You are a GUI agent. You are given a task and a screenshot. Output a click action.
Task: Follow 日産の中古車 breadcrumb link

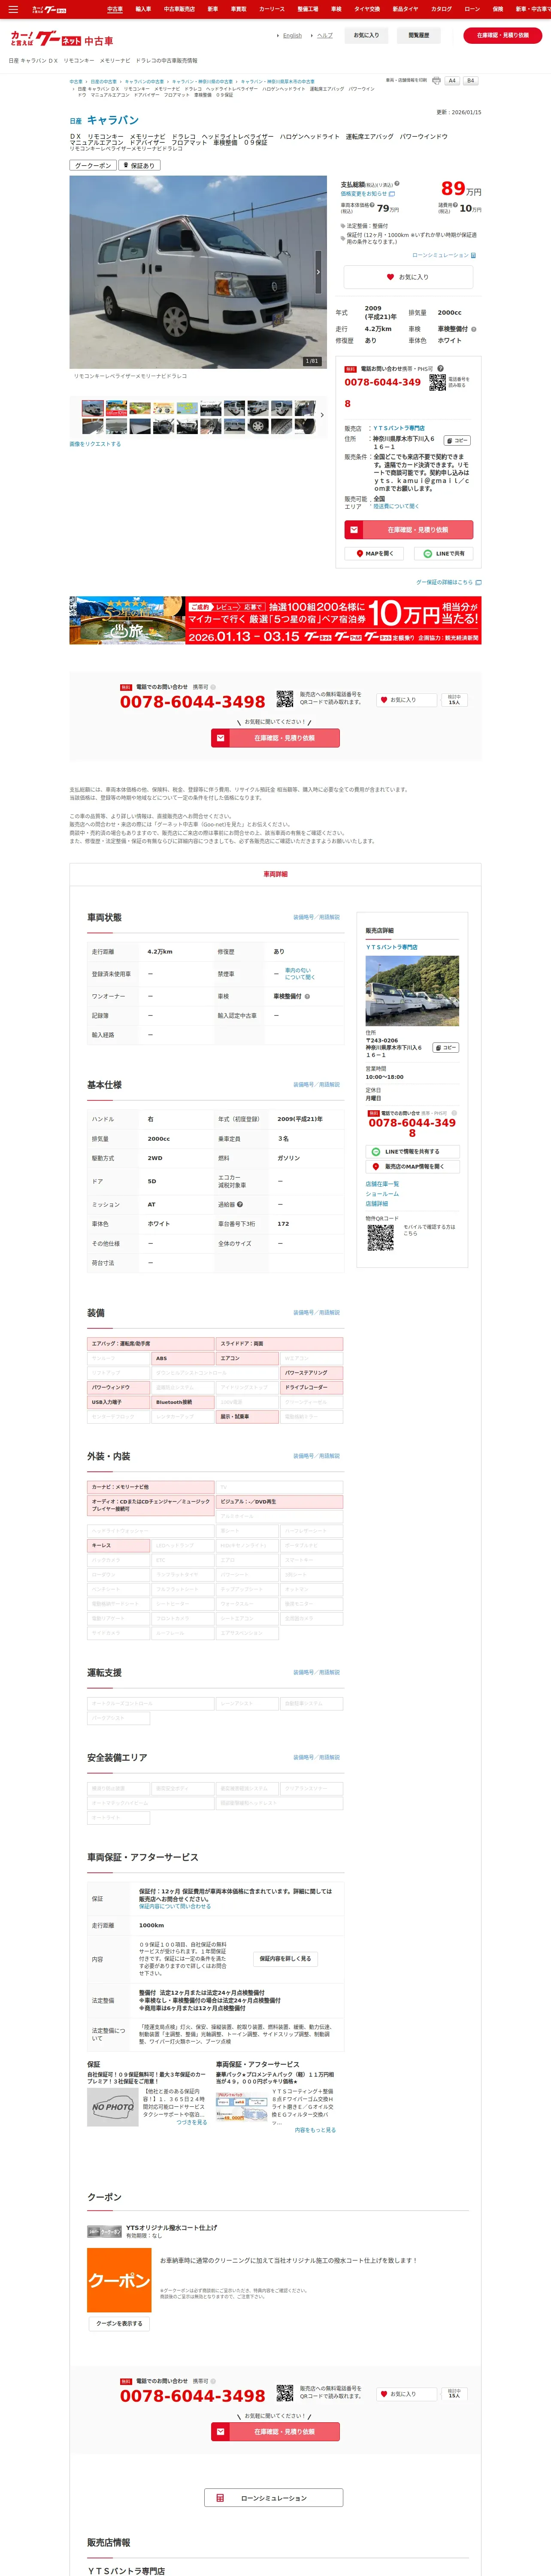103,82
